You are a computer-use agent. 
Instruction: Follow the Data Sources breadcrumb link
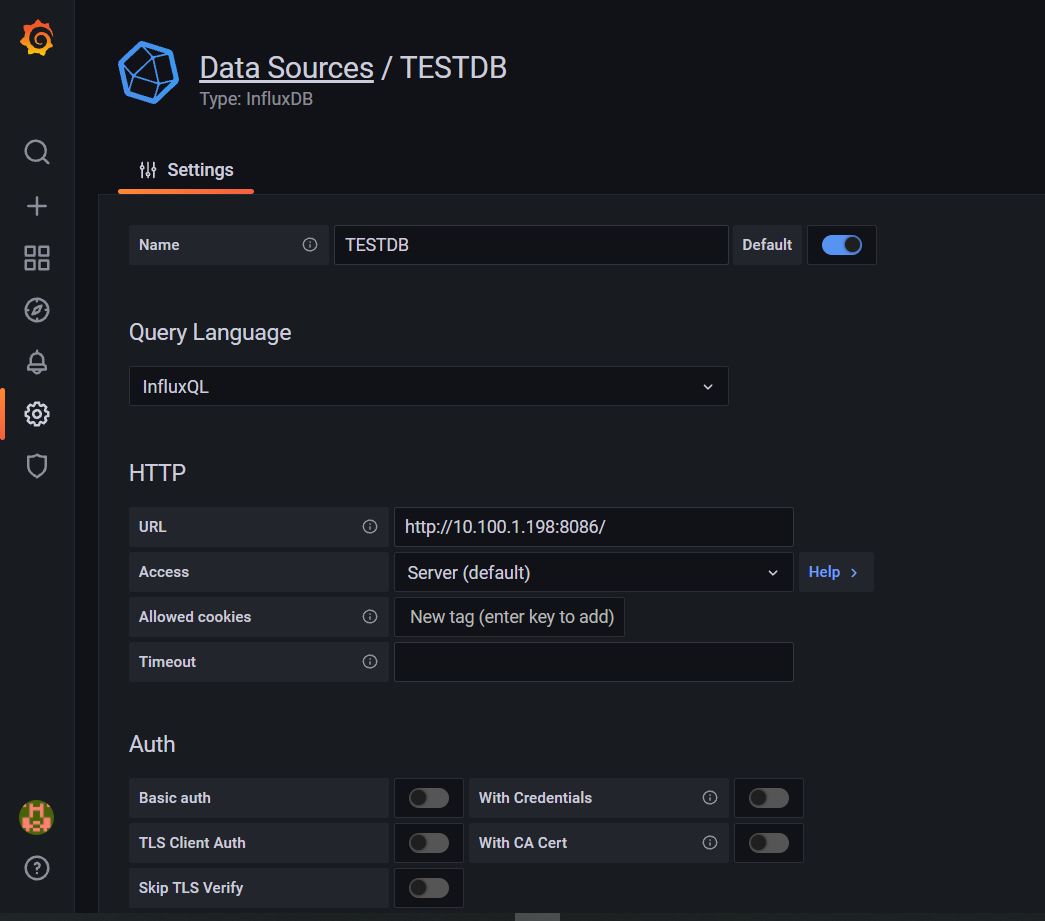287,68
